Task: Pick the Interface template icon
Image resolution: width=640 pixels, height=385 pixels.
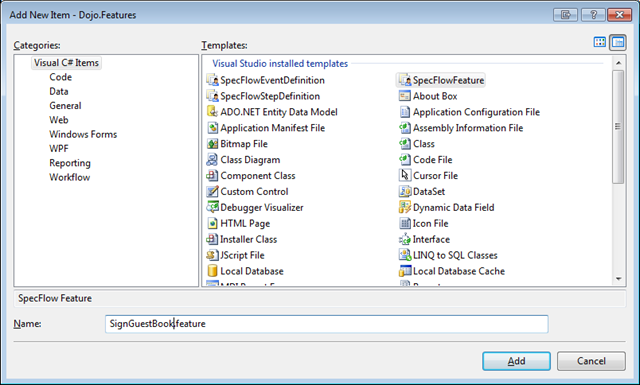Action: pyautogui.click(x=405, y=239)
